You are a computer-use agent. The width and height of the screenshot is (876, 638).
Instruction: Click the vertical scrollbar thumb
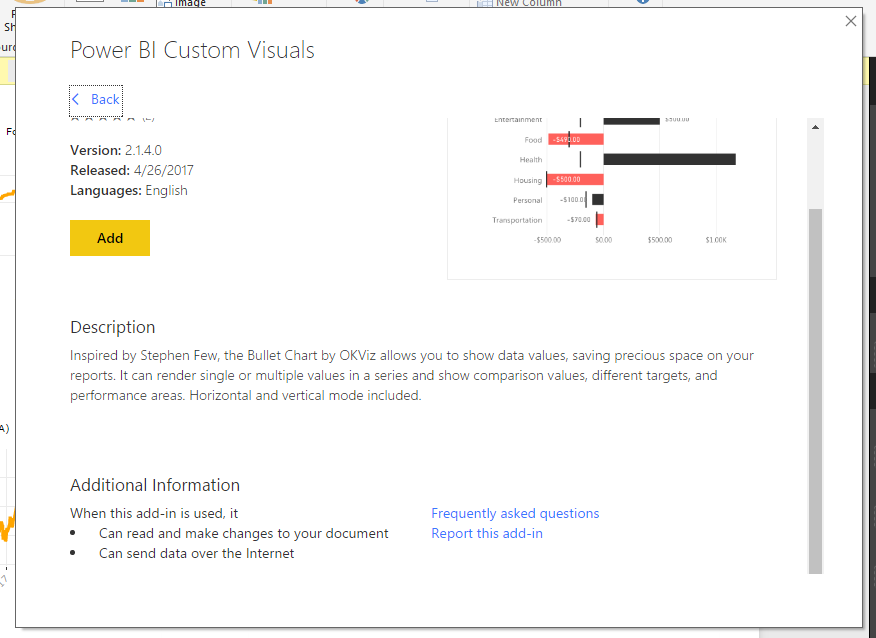(x=815, y=391)
